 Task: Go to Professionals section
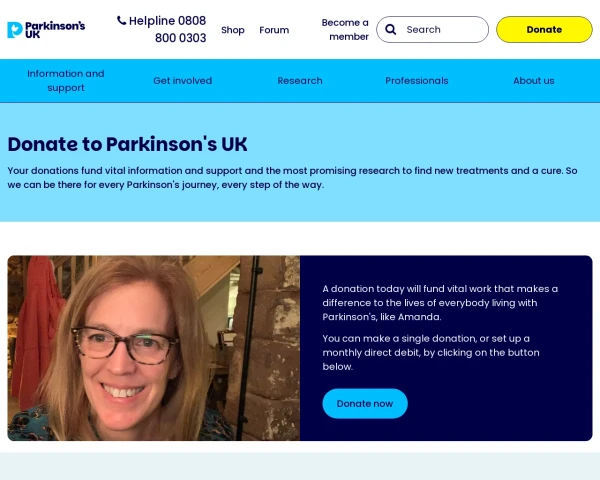tap(417, 81)
